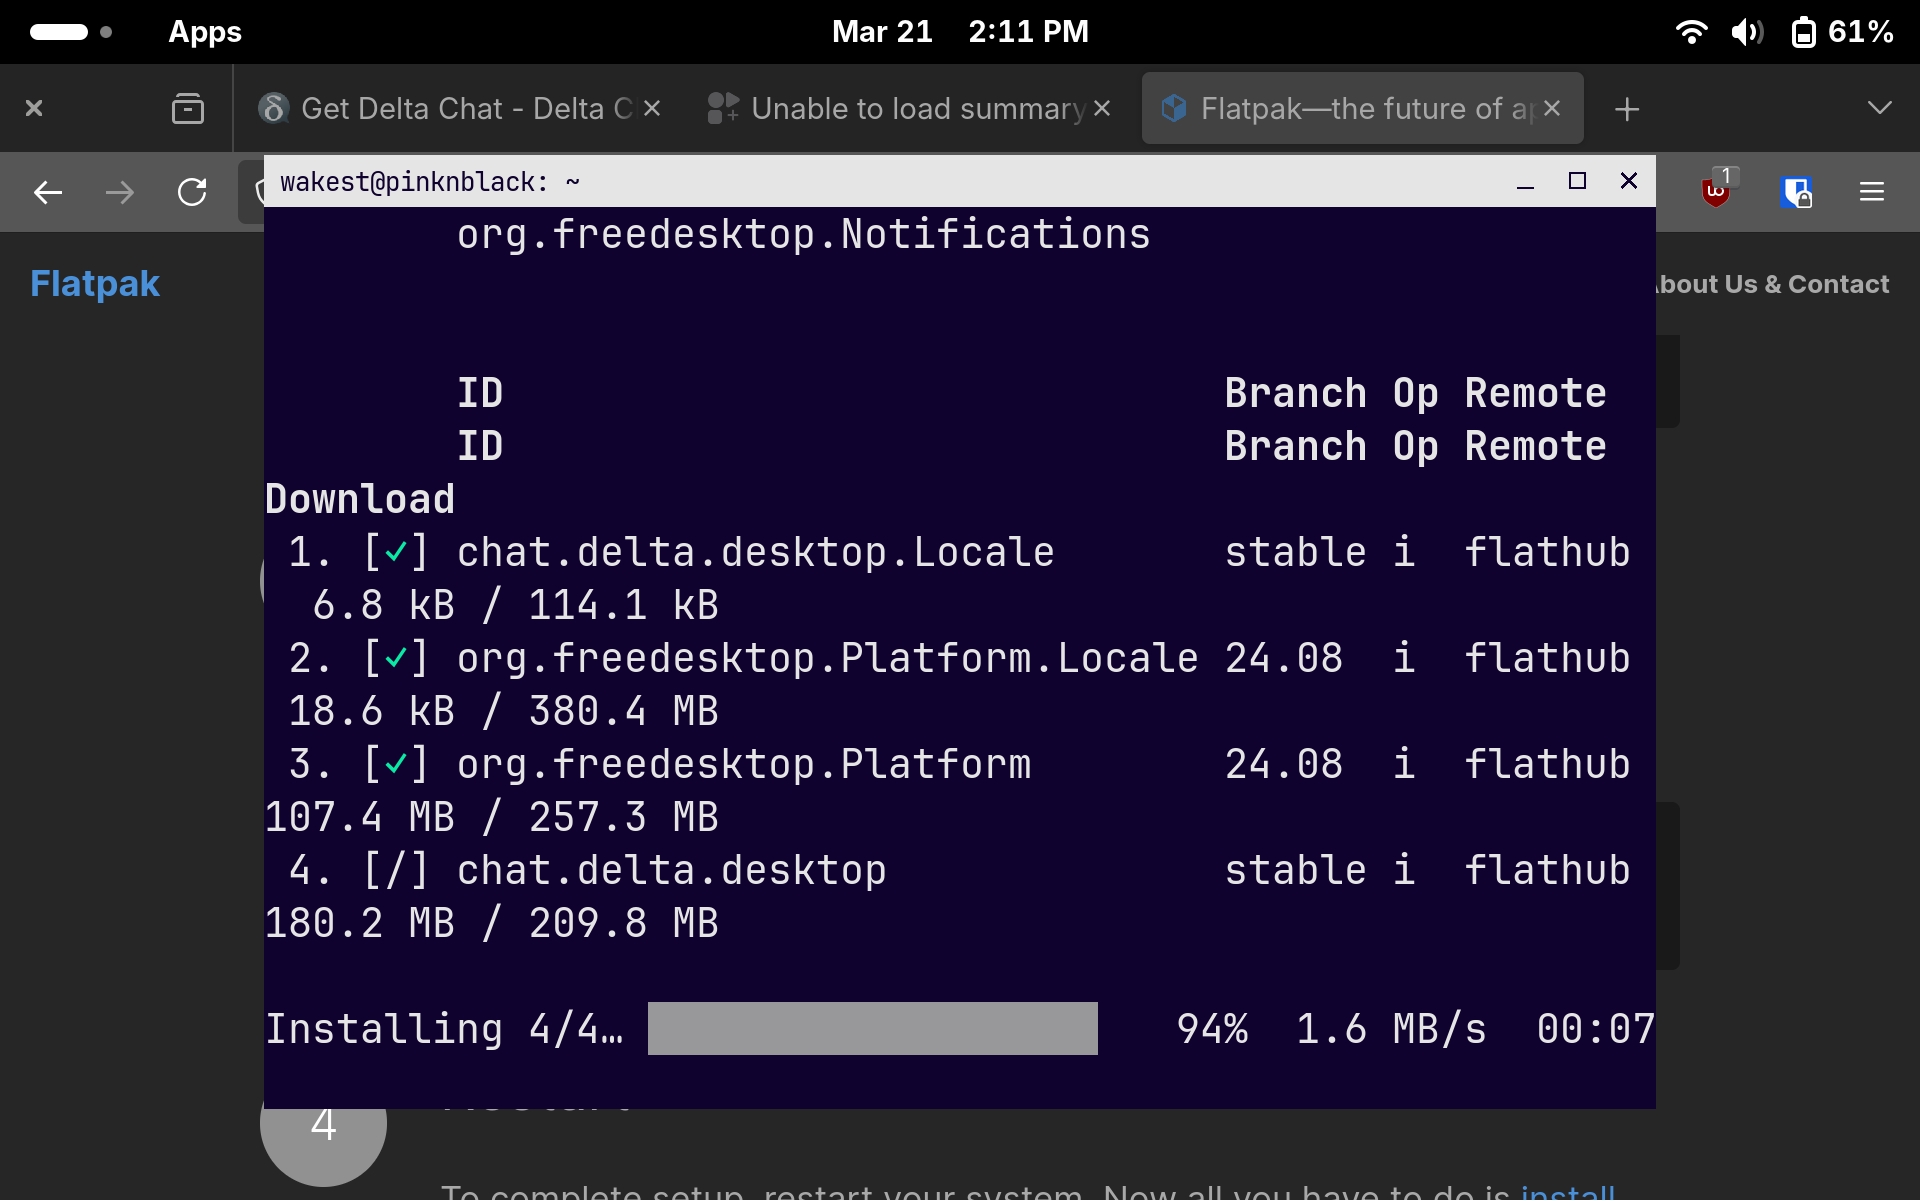Close the Unable to load summary tab
Viewport: 1920px width, 1200px height.
1102,108
